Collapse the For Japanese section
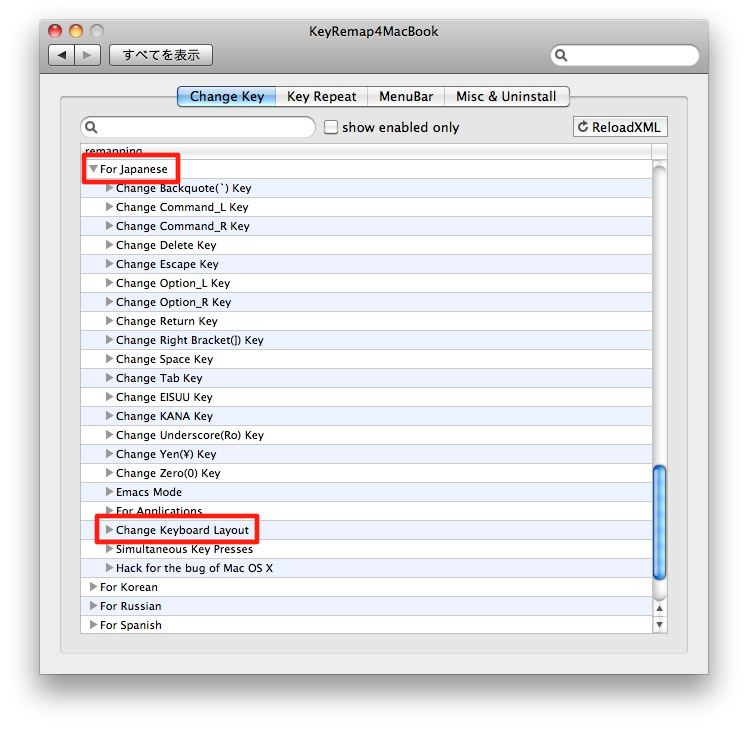 click(93, 169)
